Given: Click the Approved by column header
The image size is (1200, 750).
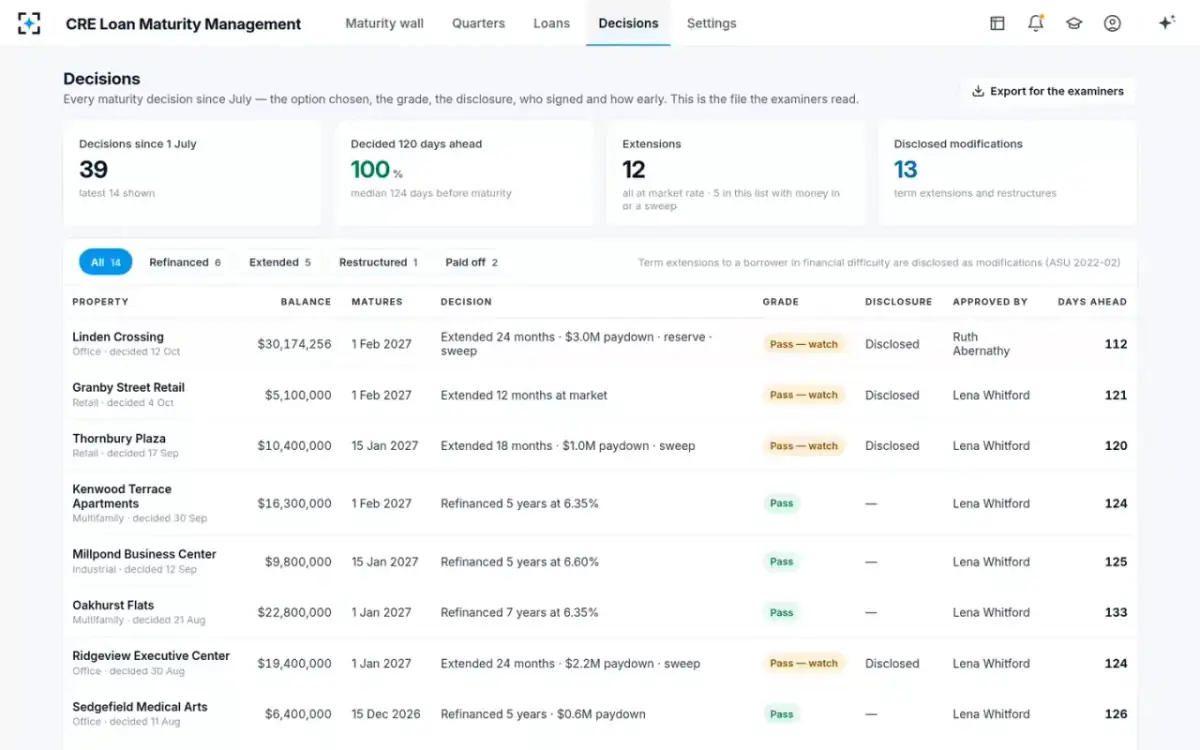Looking at the screenshot, I should pyautogui.click(x=990, y=301).
